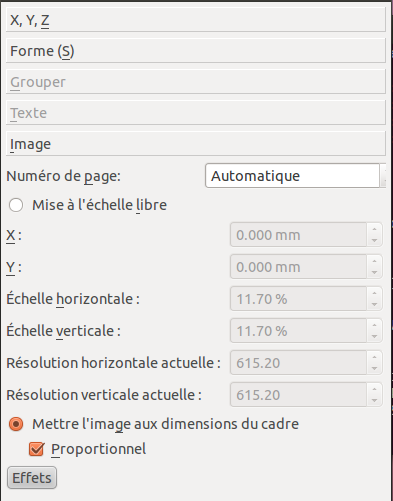Click the Échelle verticale field

tap(298, 331)
